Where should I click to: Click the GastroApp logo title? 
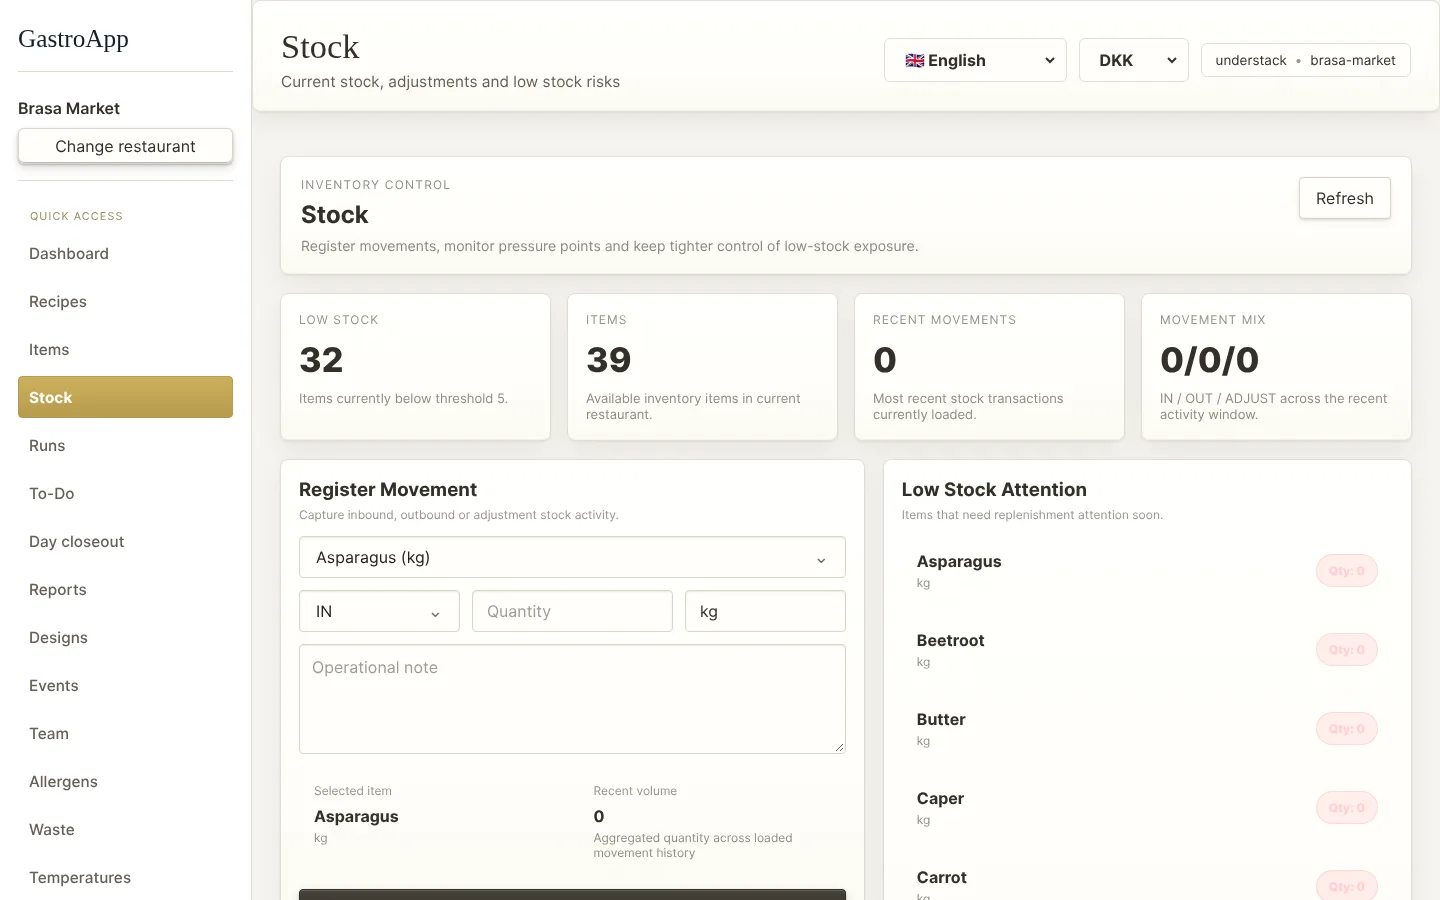(x=73, y=39)
